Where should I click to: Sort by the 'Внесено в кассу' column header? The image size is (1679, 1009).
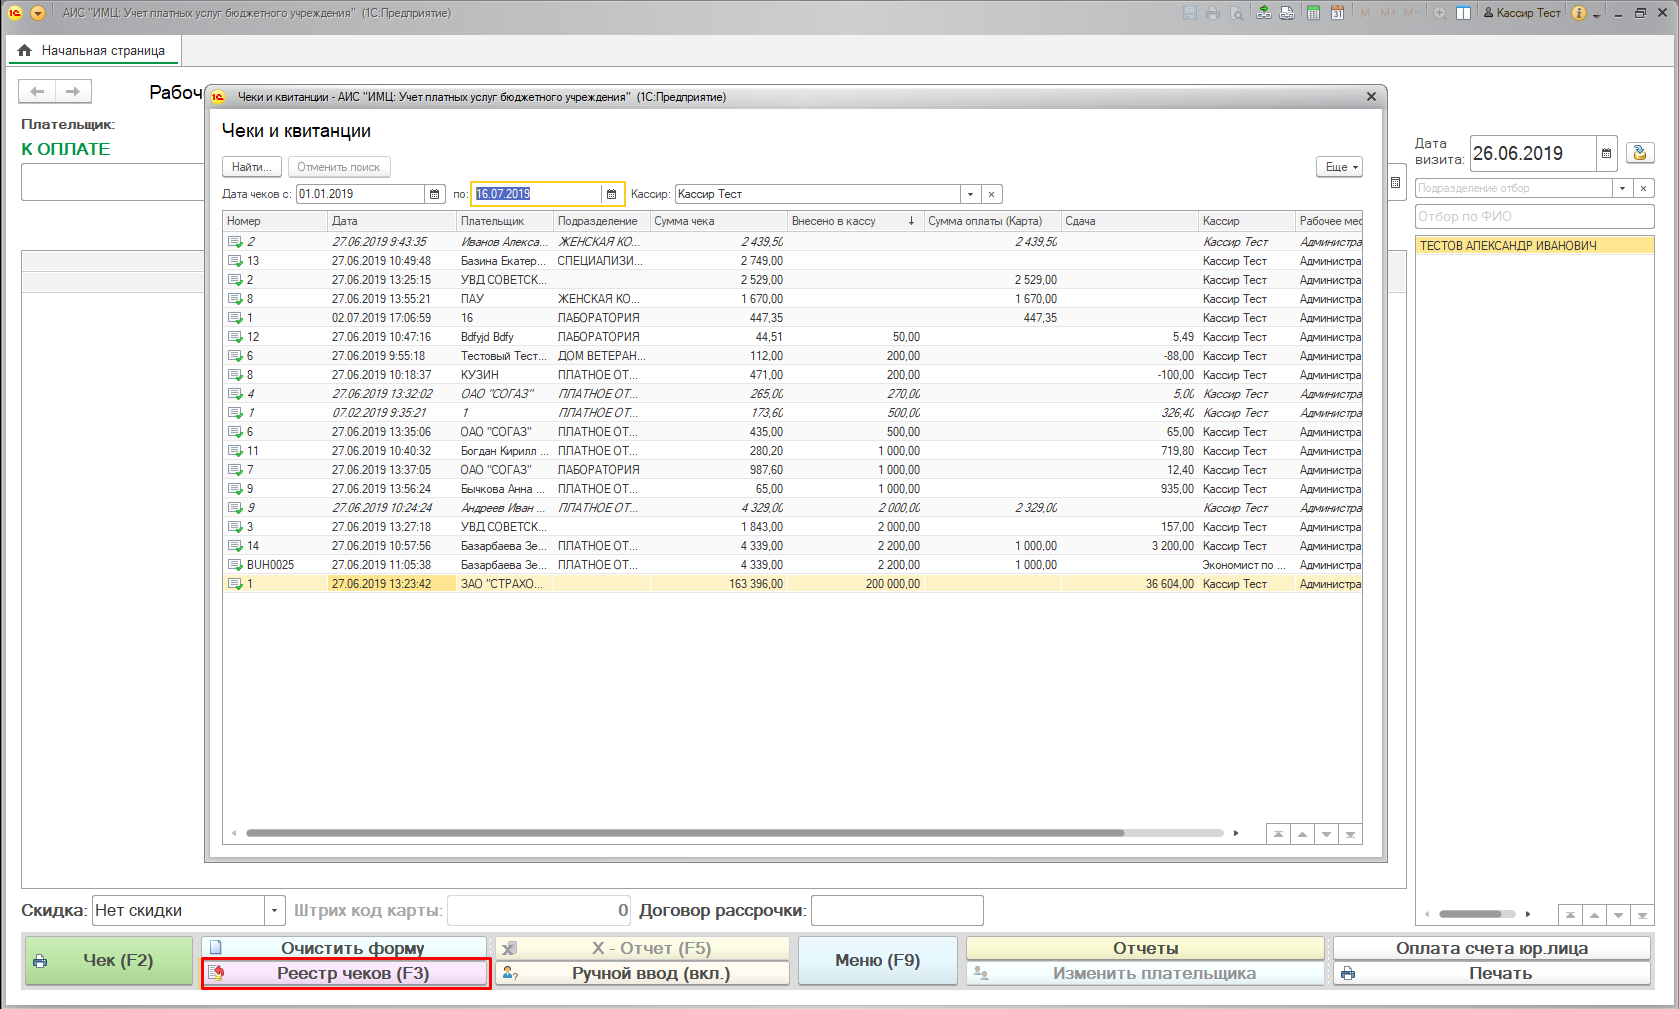tap(850, 221)
